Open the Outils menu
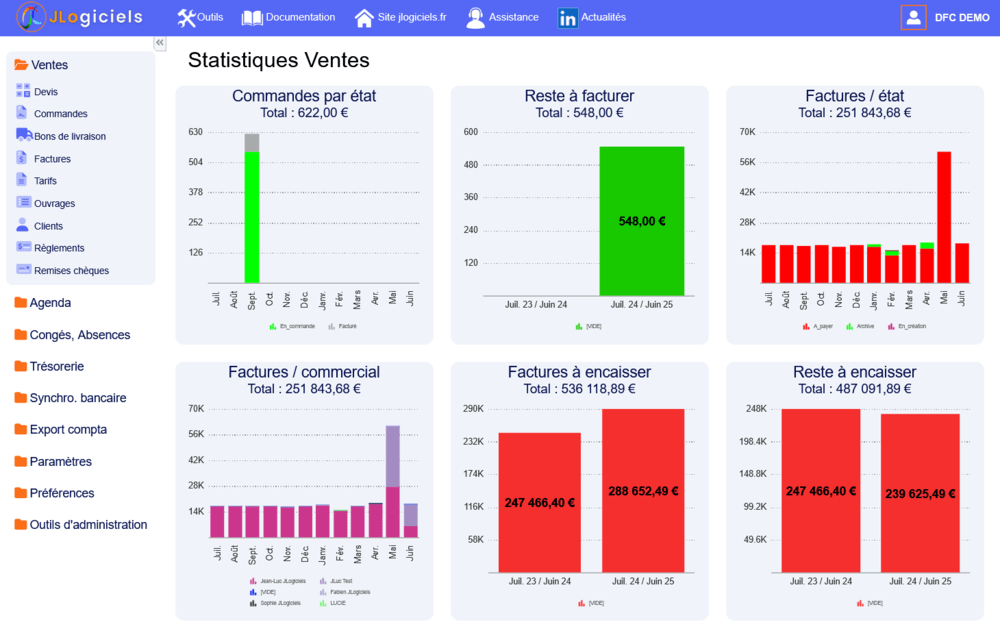The height and width of the screenshot is (644, 1000). (x=200, y=17)
